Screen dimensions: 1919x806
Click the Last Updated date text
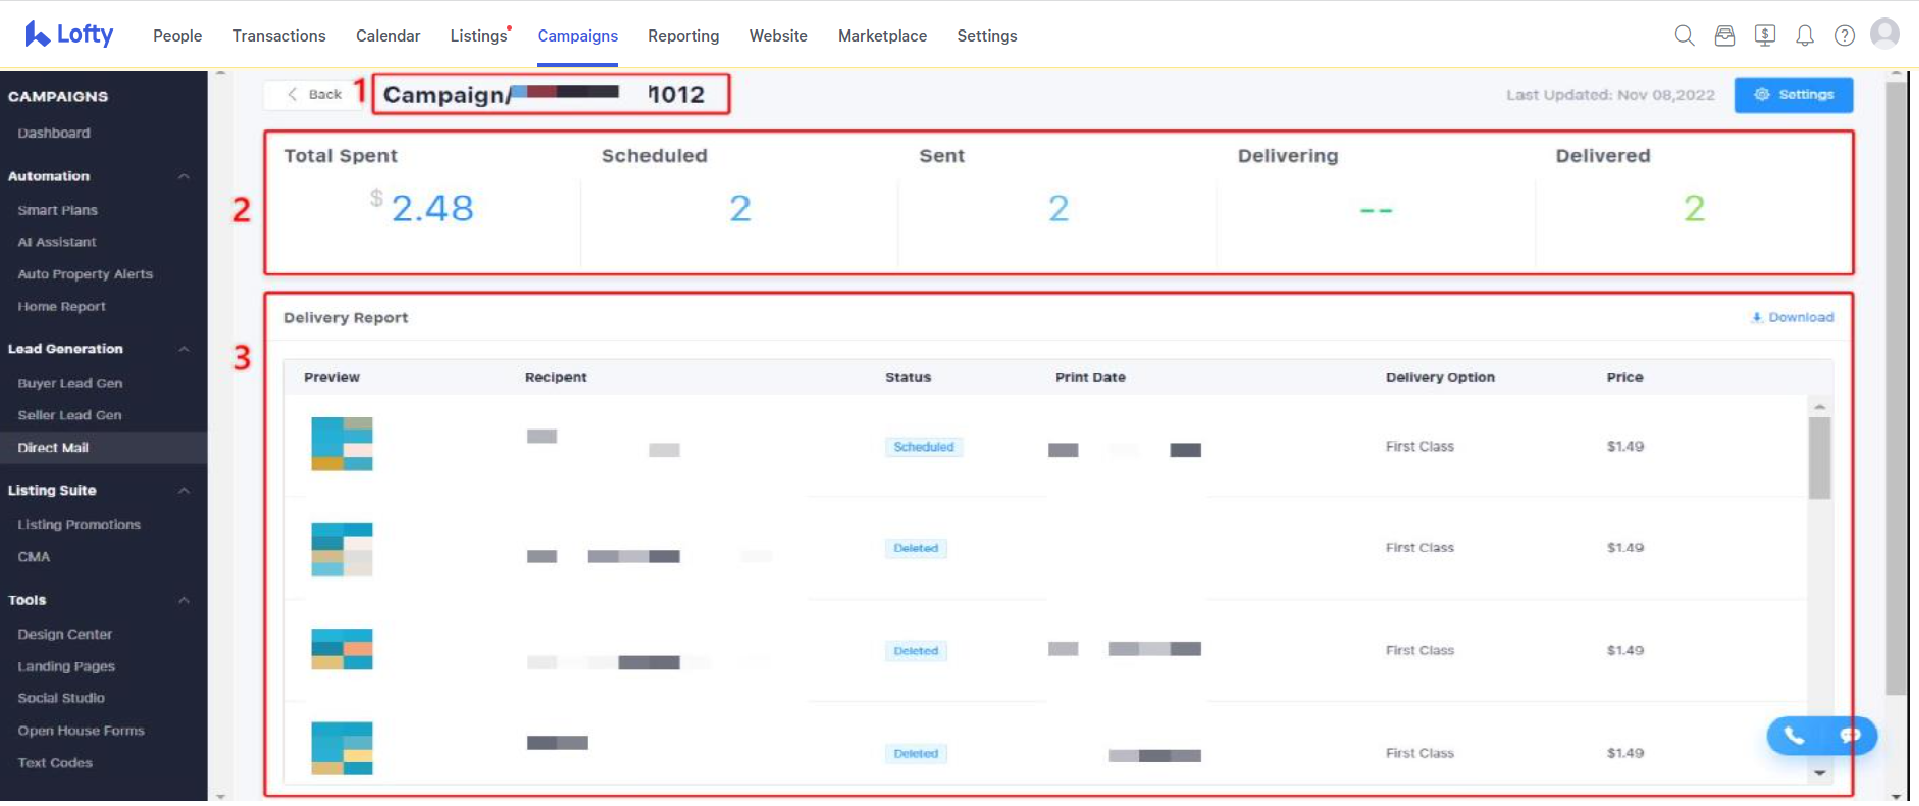pyautogui.click(x=1610, y=95)
